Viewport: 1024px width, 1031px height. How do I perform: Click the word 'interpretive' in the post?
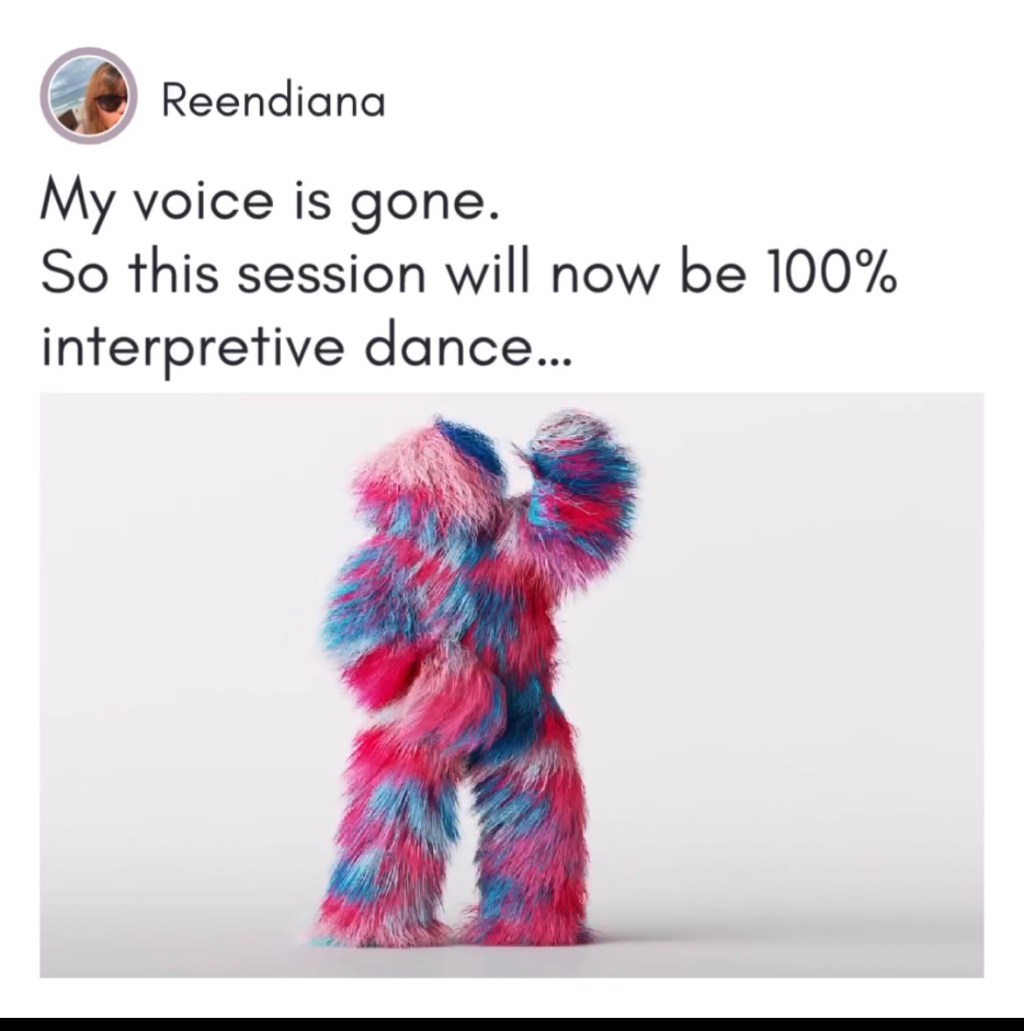click(x=193, y=346)
